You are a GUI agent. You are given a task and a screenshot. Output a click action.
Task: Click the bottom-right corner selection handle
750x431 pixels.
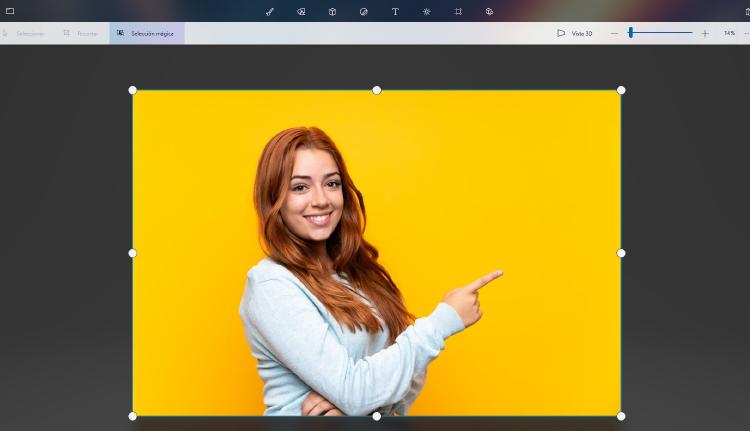621,416
